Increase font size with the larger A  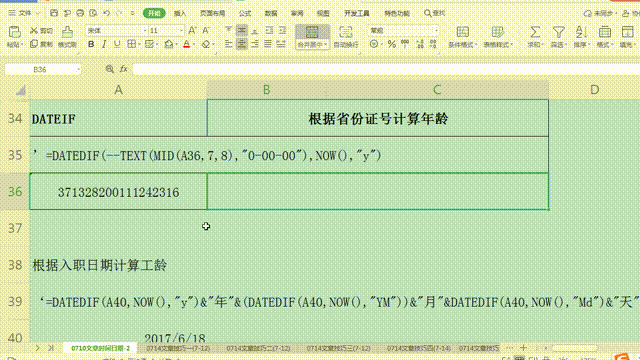192,30
